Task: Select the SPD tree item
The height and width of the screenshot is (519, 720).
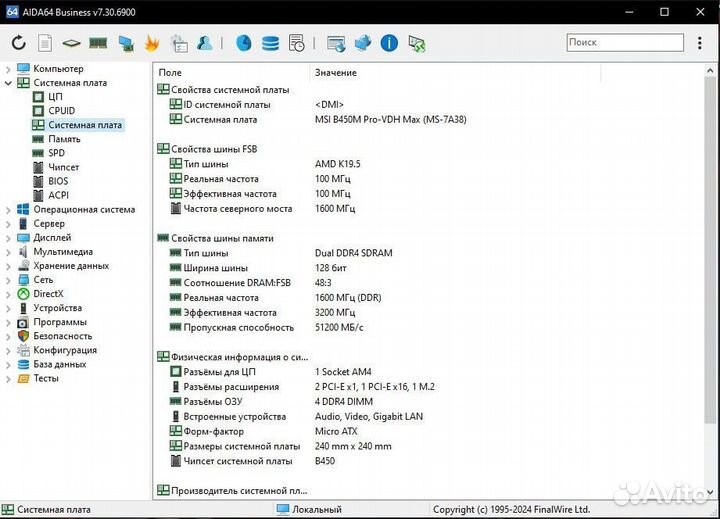Action: pyautogui.click(x=56, y=153)
